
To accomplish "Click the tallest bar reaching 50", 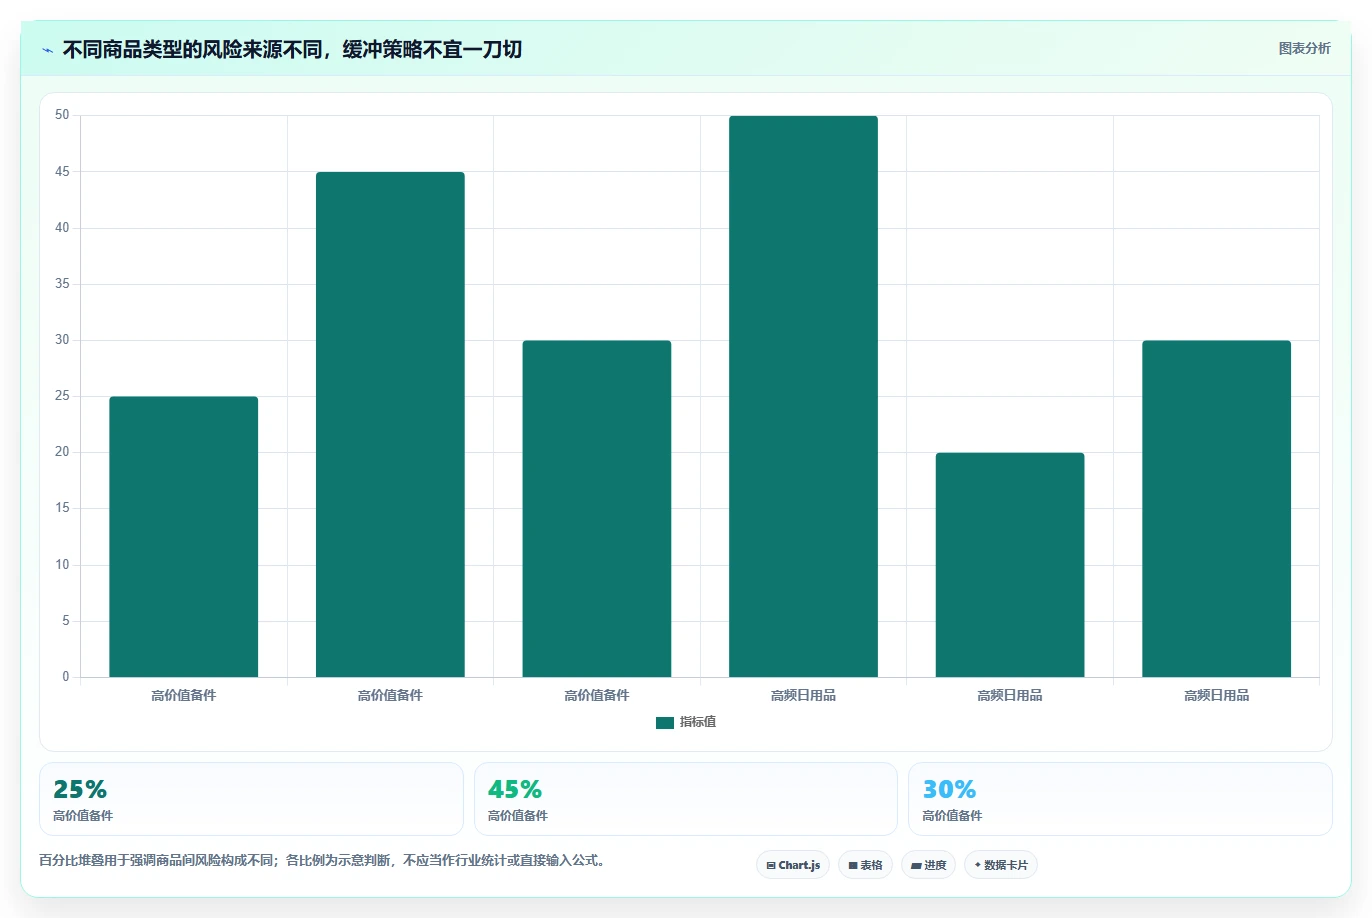I will pos(803,397).
